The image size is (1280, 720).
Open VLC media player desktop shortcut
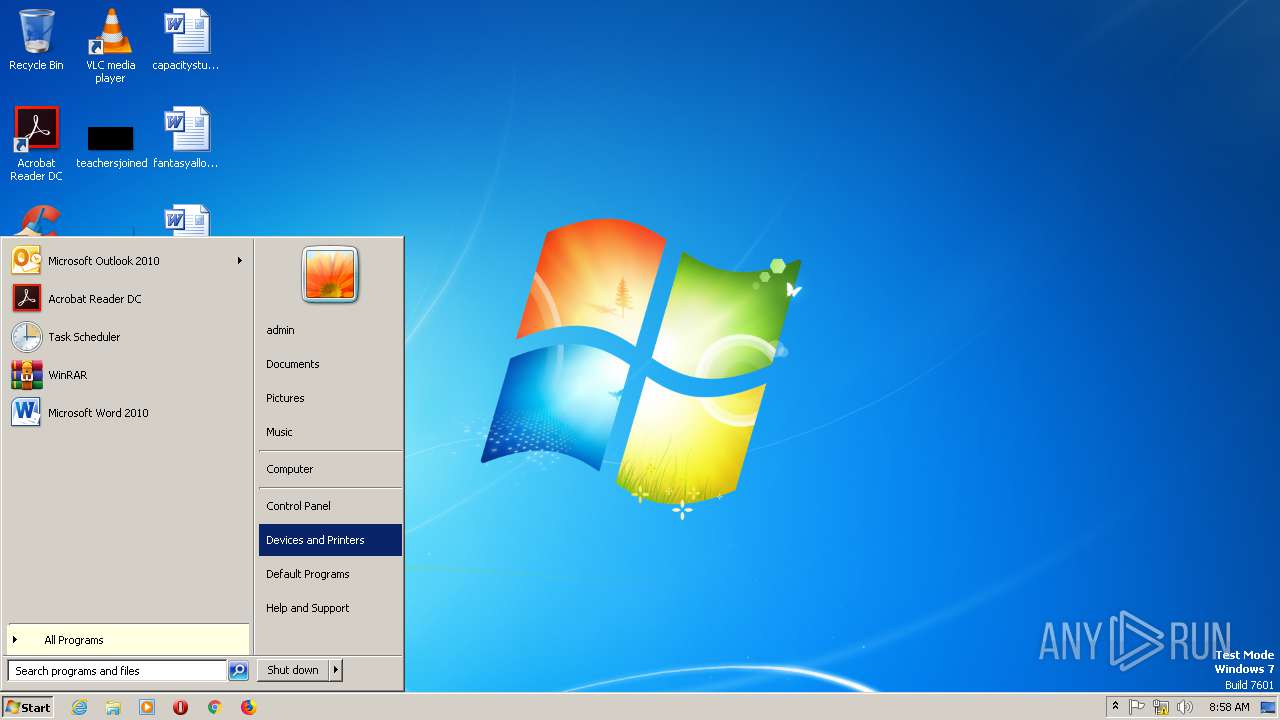110,45
